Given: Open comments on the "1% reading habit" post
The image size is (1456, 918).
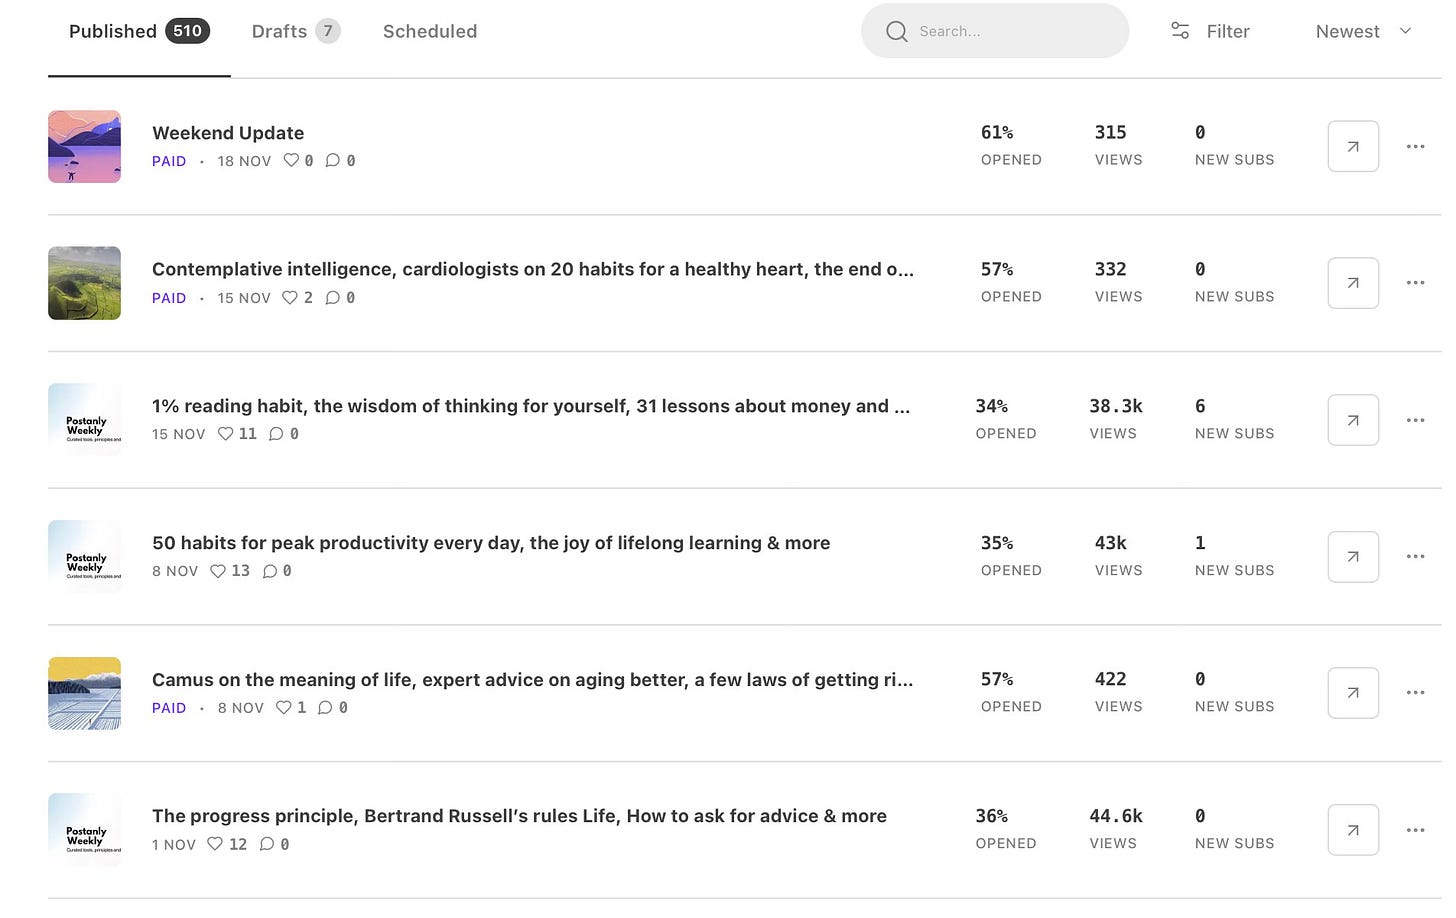Looking at the screenshot, I should click(277, 434).
